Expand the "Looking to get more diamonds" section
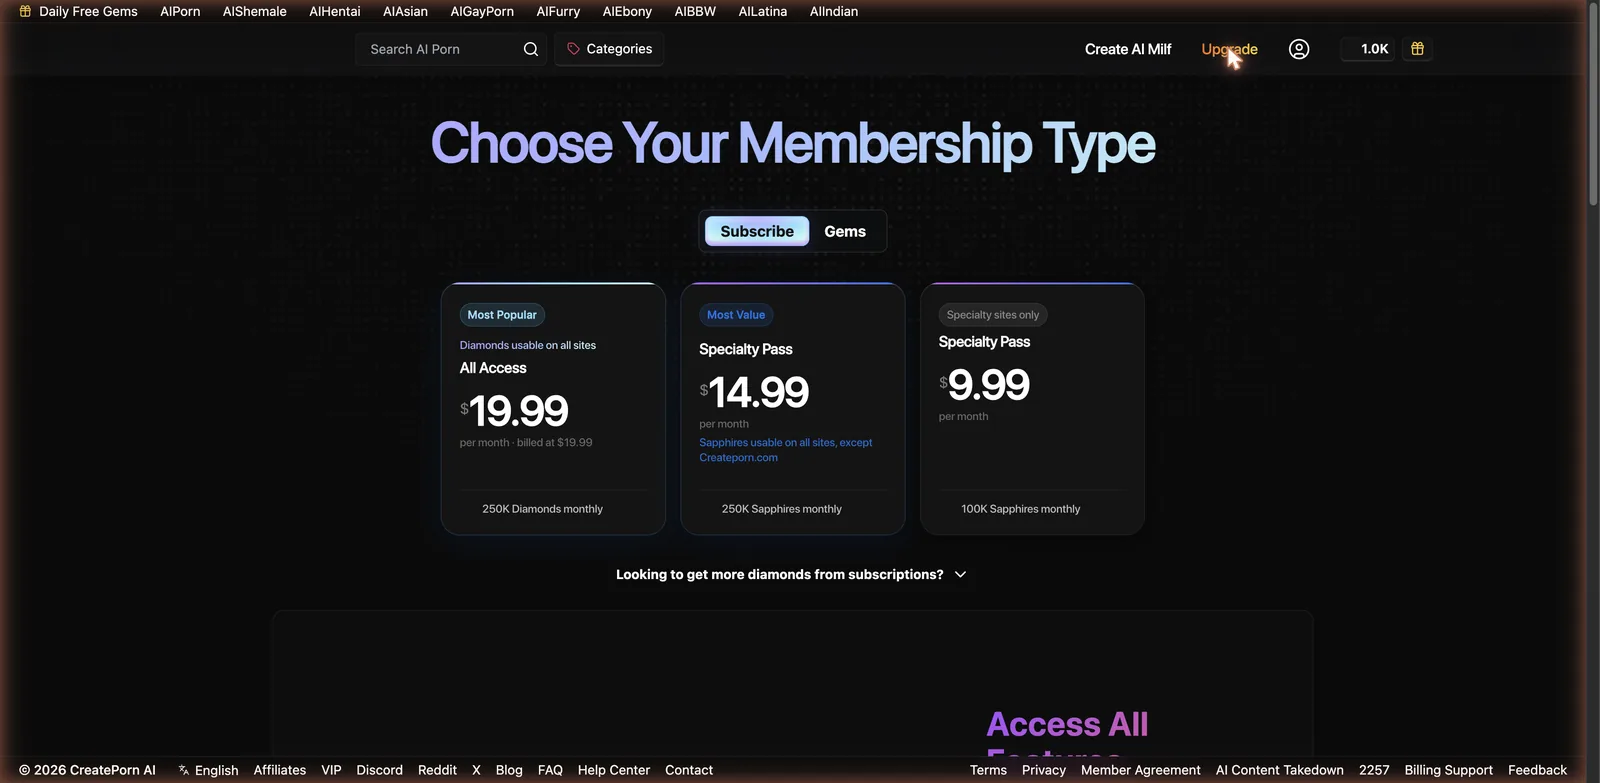This screenshot has width=1600, height=783. coord(791,574)
